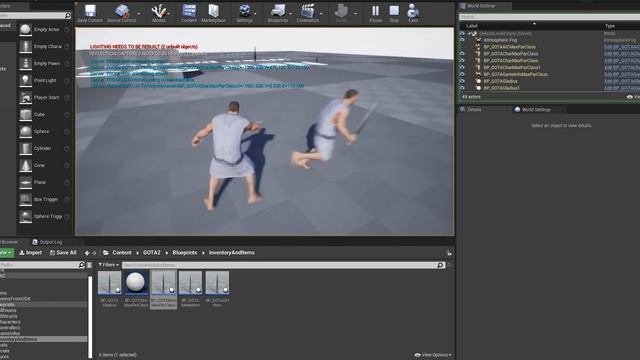Open the Source Control dropdown arrow
Viewport: 640px width, 360px height.
point(139,13)
